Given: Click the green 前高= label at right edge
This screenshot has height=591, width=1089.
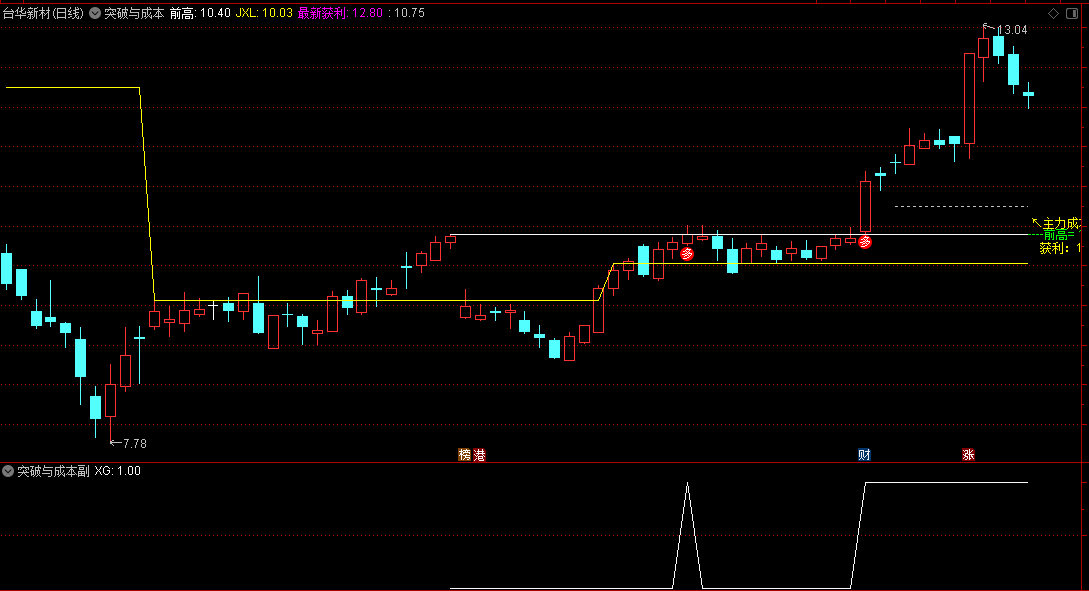Looking at the screenshot, I should pyautogui.click(x=1059, y=235).
